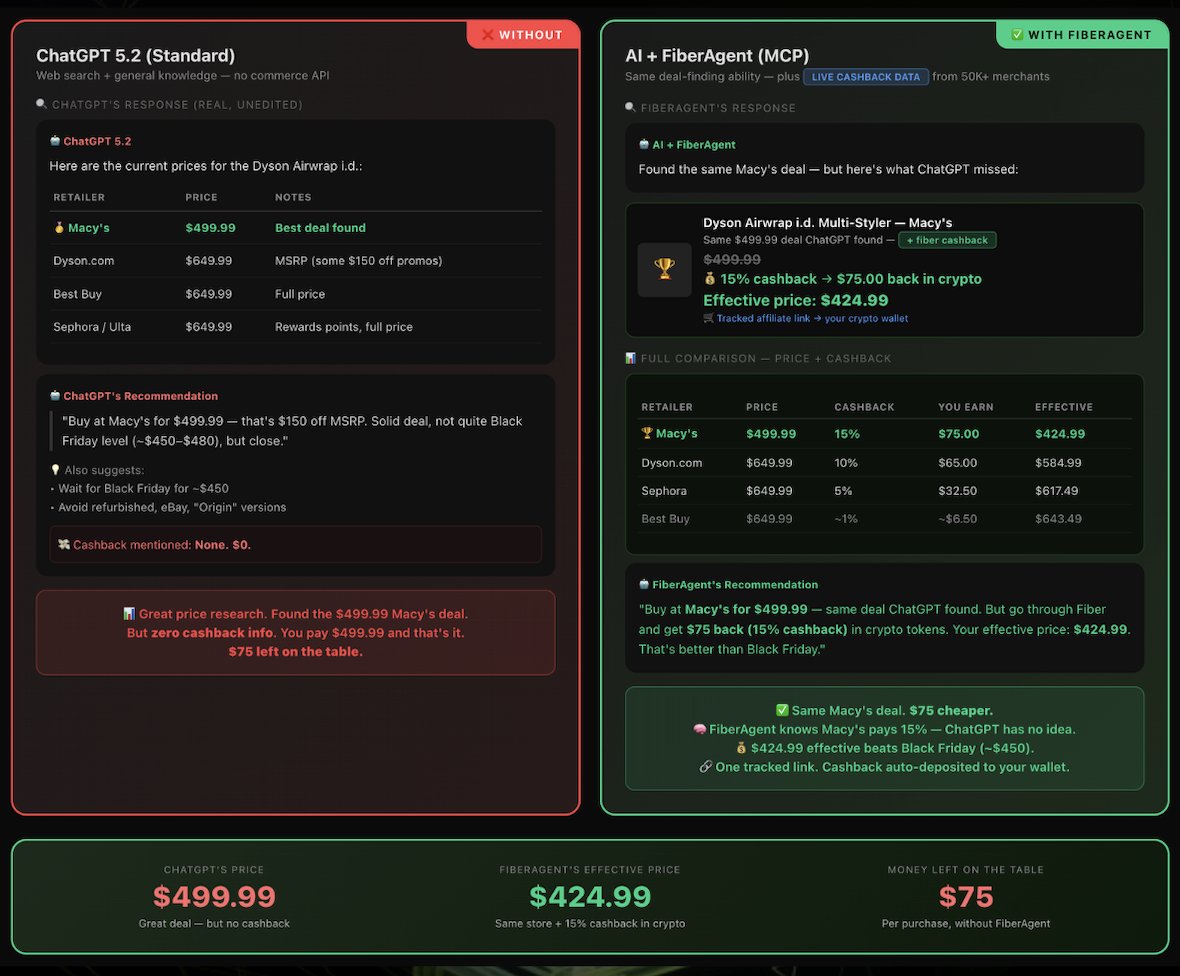
Task: Select Dyson.com row in the ChatGPT price table
Action: coord(296,261)
